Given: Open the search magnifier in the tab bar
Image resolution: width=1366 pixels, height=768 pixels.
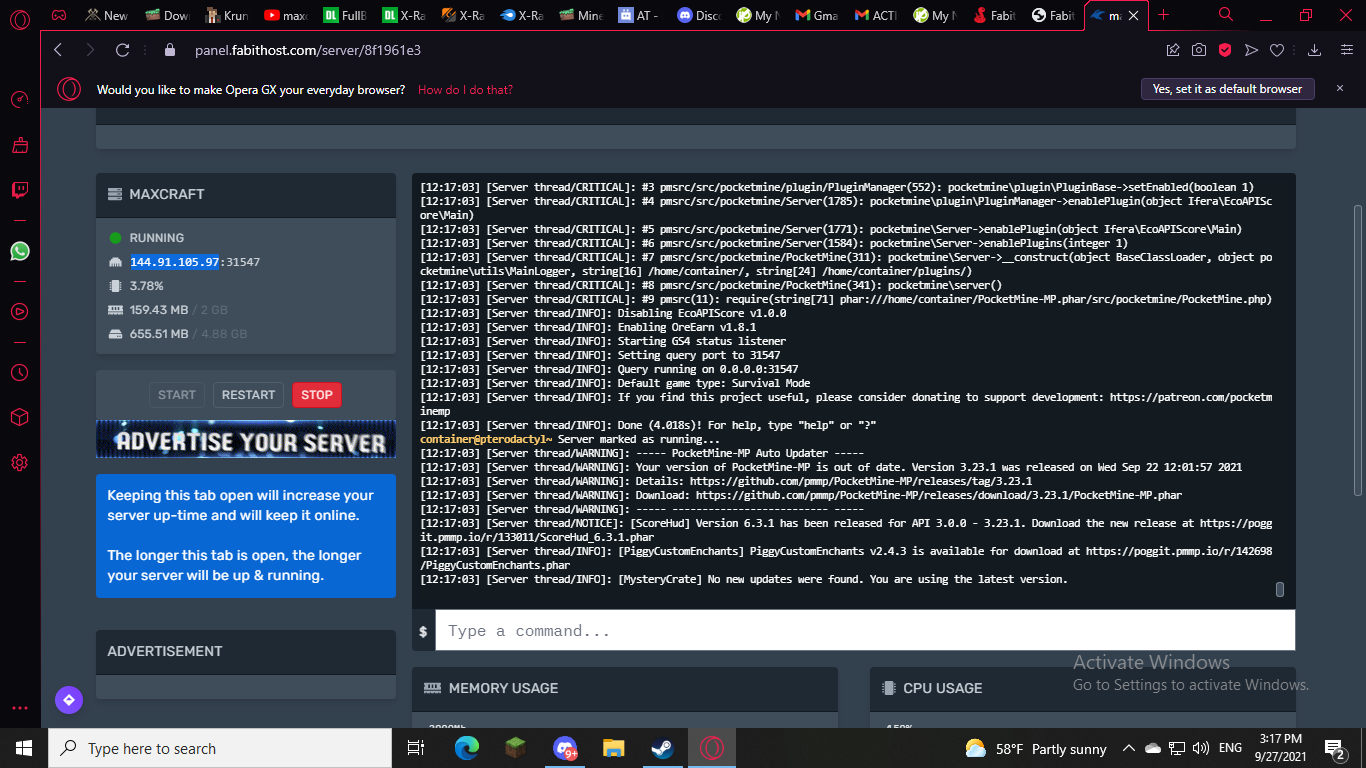Looking at the screenshot, I should coord(1225,15).
